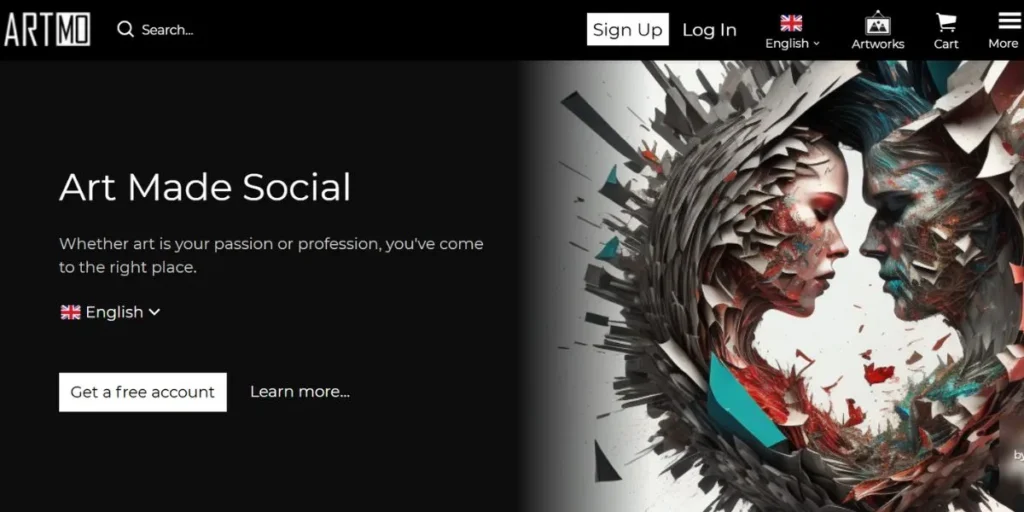Viewport: 1024px width, 512px height.
Task: Select the Cart menu label
Action: (946, 44)
